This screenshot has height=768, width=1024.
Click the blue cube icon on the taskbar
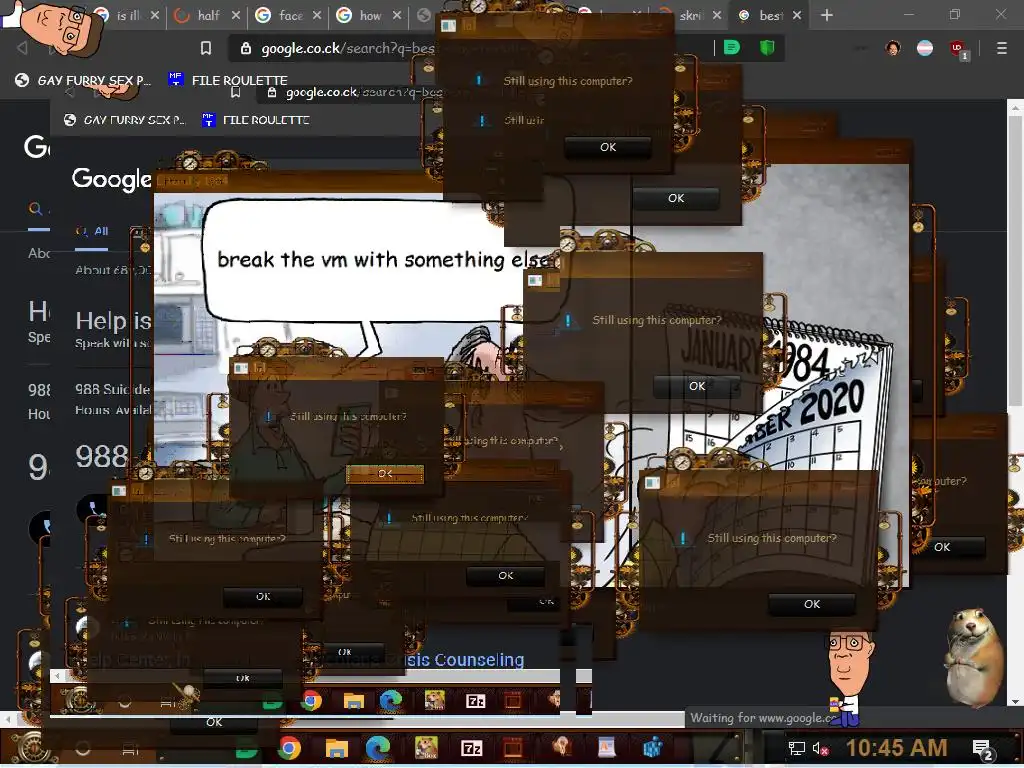pyautogui.click(x=652, y=747)
